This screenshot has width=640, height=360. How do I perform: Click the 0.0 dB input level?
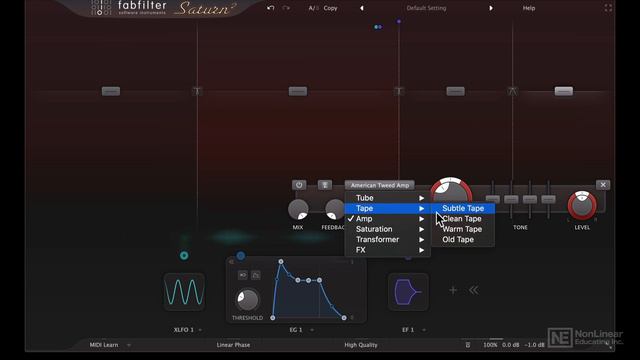511,345
